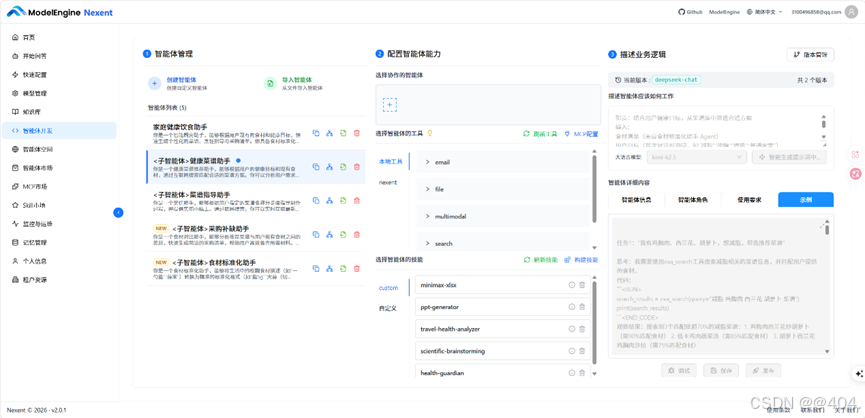Click 刷新技能 to refresh skills

(x=540, y=260)
